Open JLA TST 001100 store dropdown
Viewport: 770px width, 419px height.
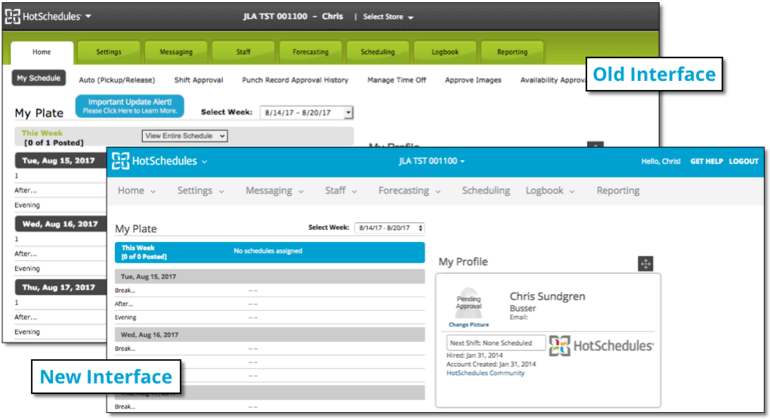[x=432, y=161]
